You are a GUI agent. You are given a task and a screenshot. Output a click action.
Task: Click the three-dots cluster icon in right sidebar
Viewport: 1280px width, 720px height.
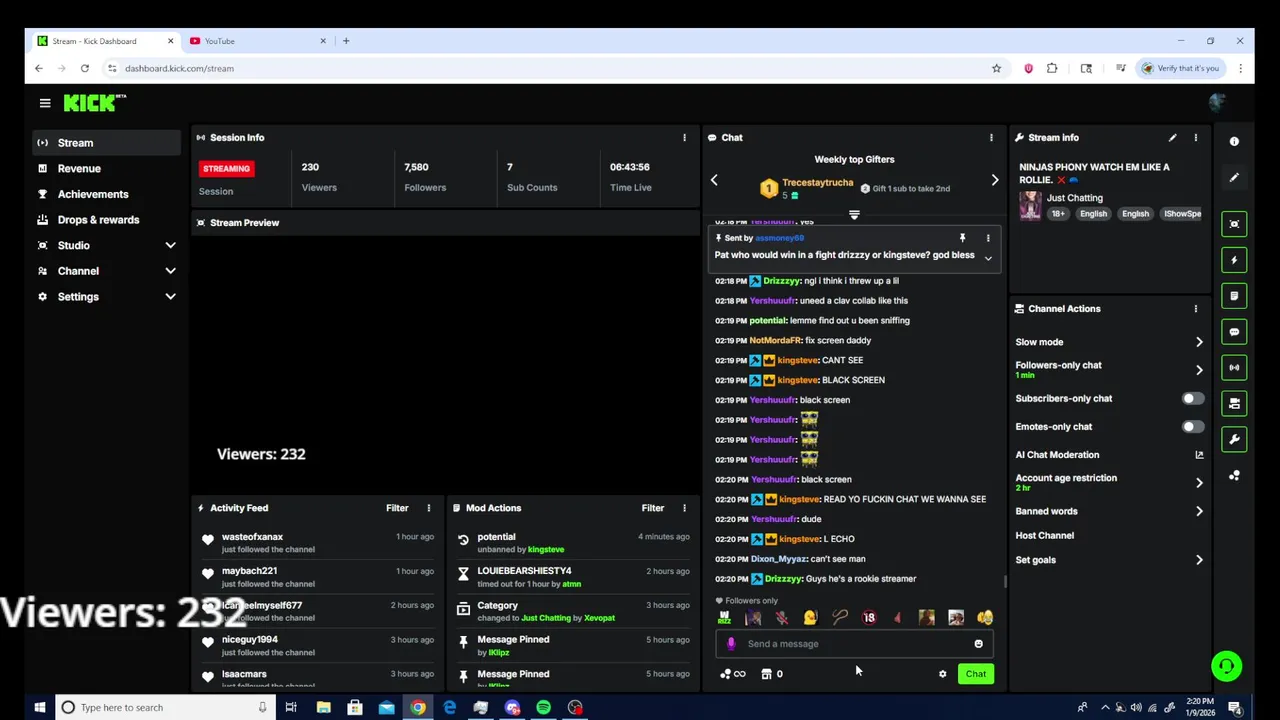click(1234, 476)
